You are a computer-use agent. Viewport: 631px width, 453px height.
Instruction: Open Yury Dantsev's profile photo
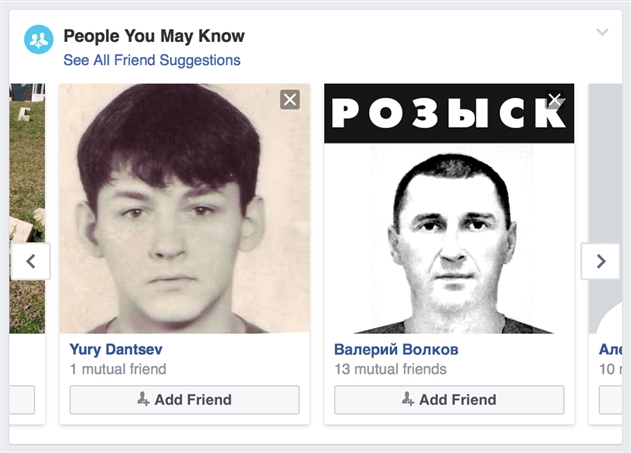tap(184, 210)
